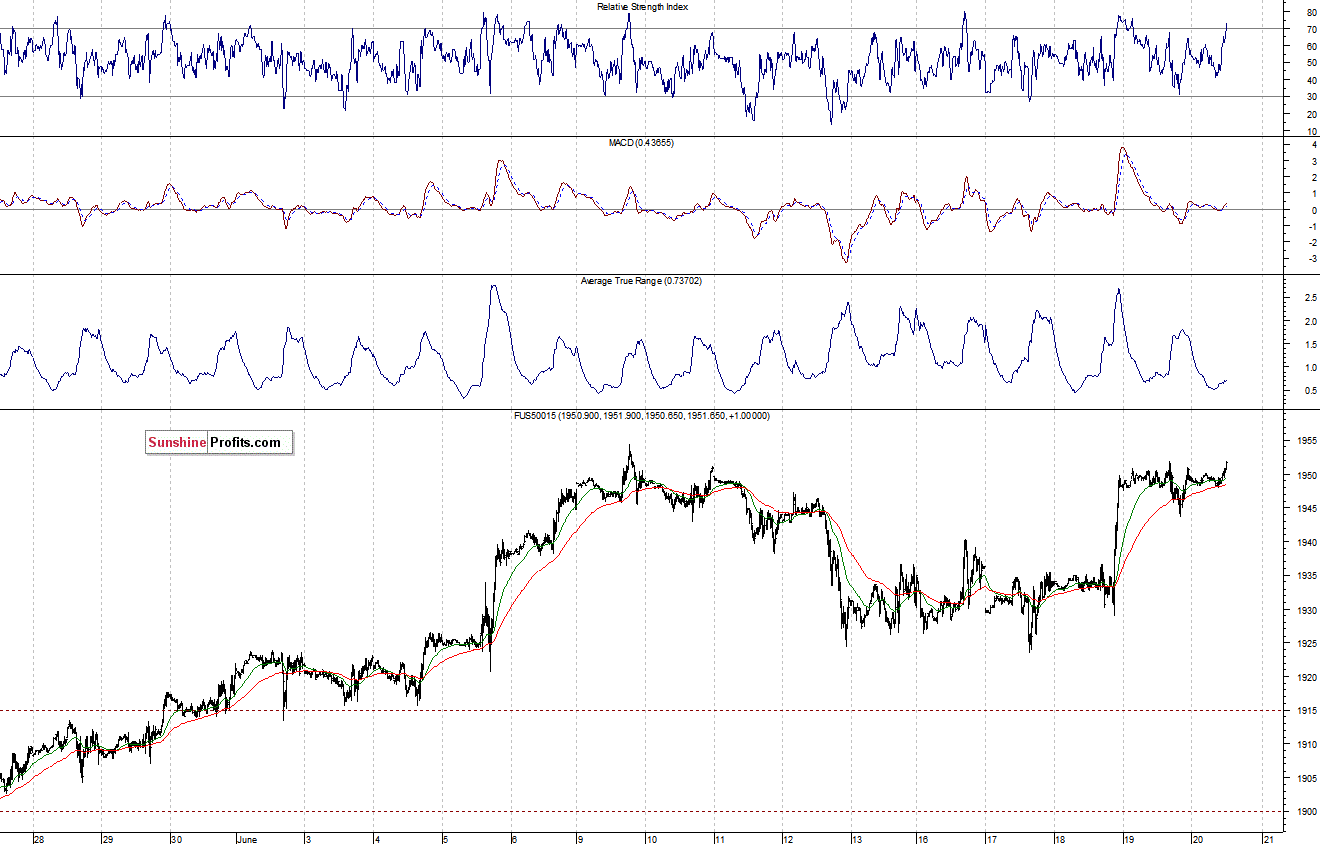Click the 21 date axis label
Viewport: 1320px width, 844px height.
1267,838
